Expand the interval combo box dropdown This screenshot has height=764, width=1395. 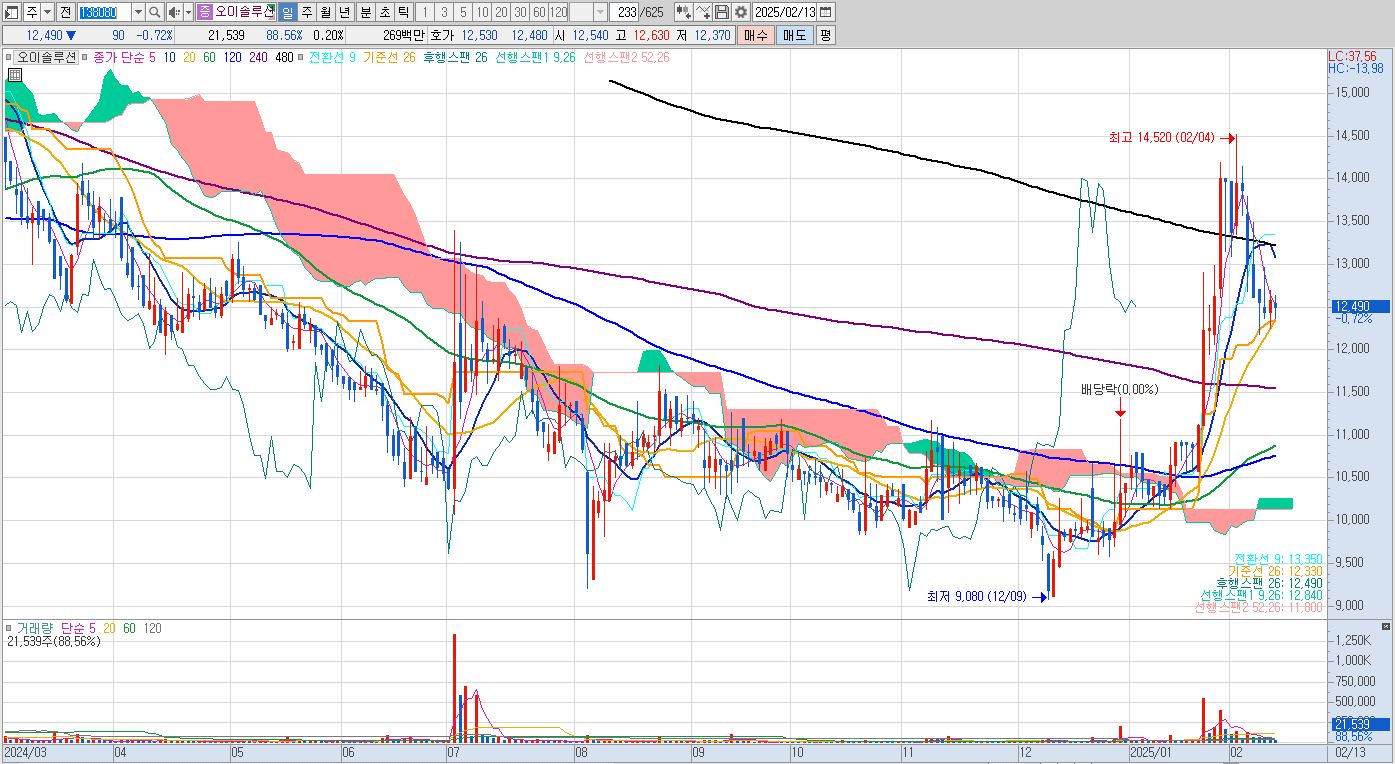[600, 12]
